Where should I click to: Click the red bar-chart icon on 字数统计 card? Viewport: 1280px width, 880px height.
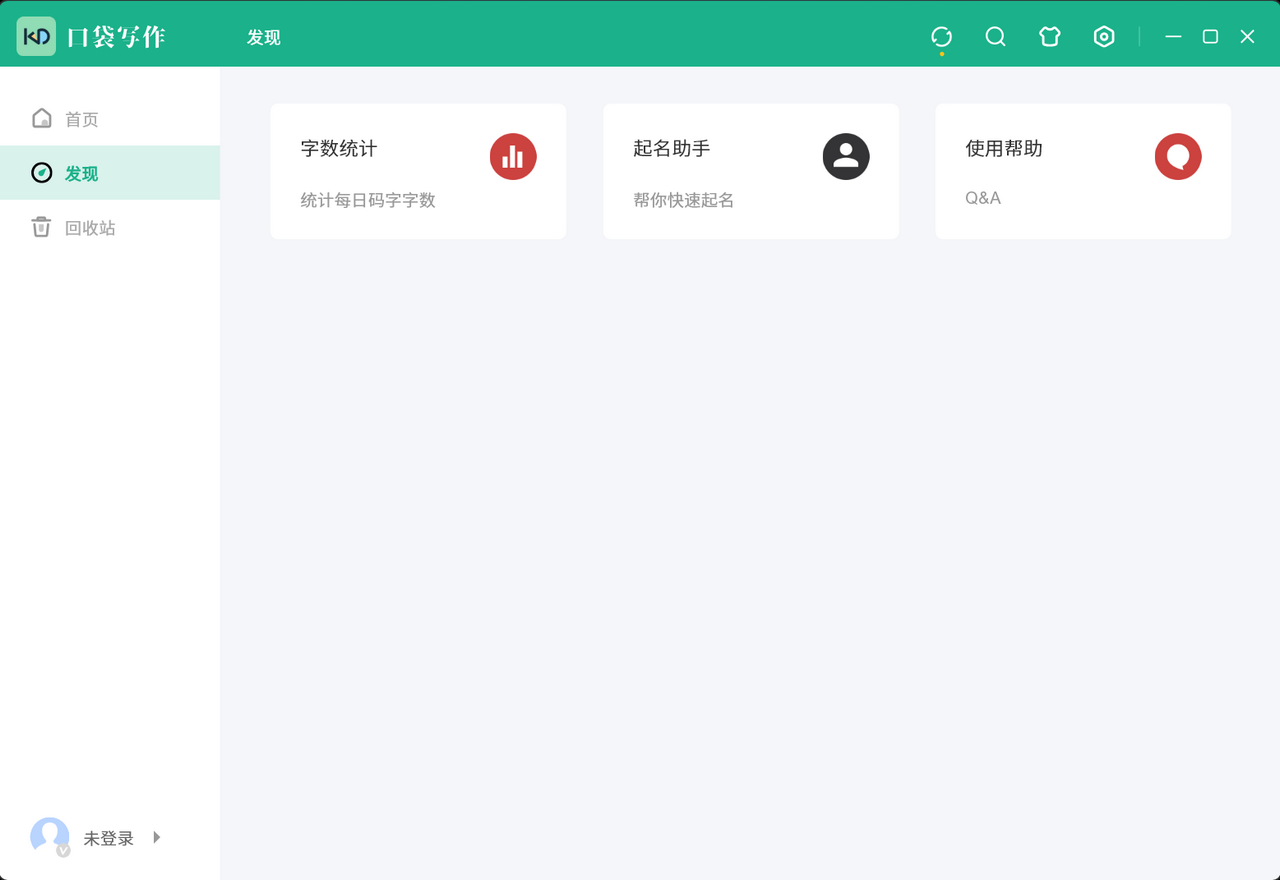click(x=513, y=157)
